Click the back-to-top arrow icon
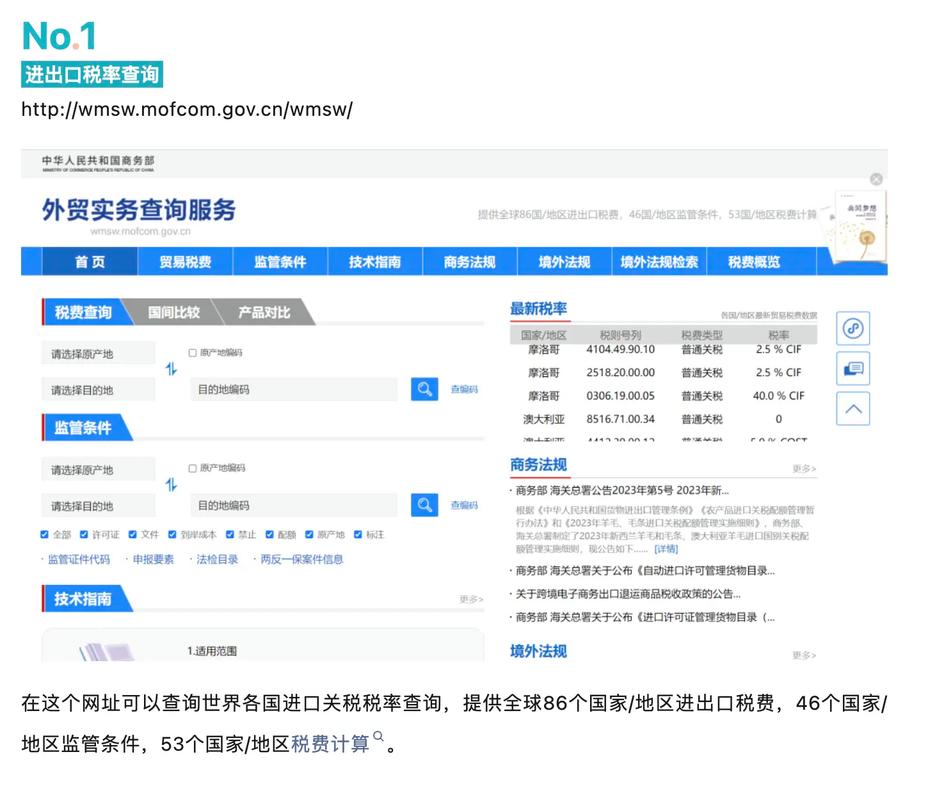This screenshot has height=800, width=928. pos(853,408)
